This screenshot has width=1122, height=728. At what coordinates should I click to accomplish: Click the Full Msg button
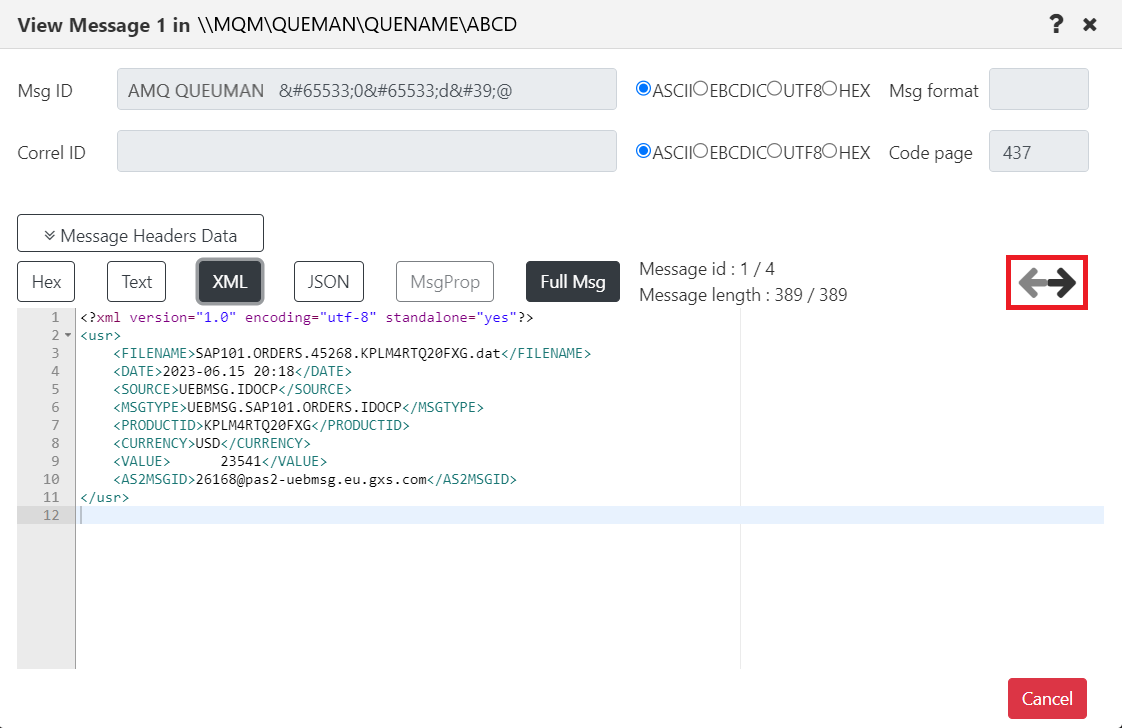572,281
